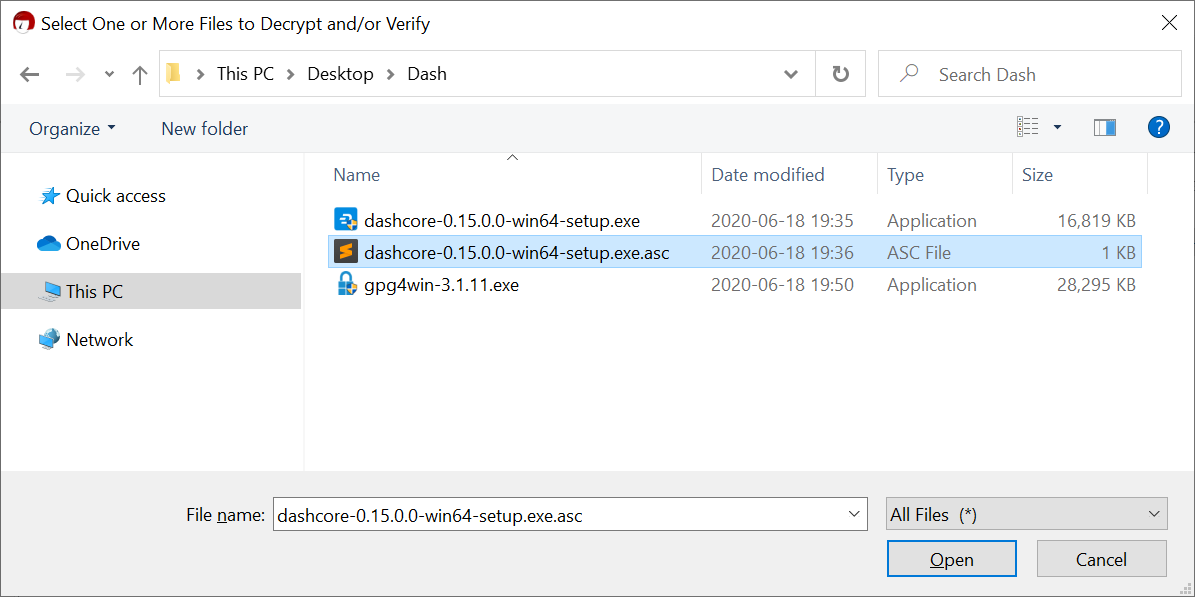Go up one folder level
The image size is (1195, 597).
tap(140, 74)
